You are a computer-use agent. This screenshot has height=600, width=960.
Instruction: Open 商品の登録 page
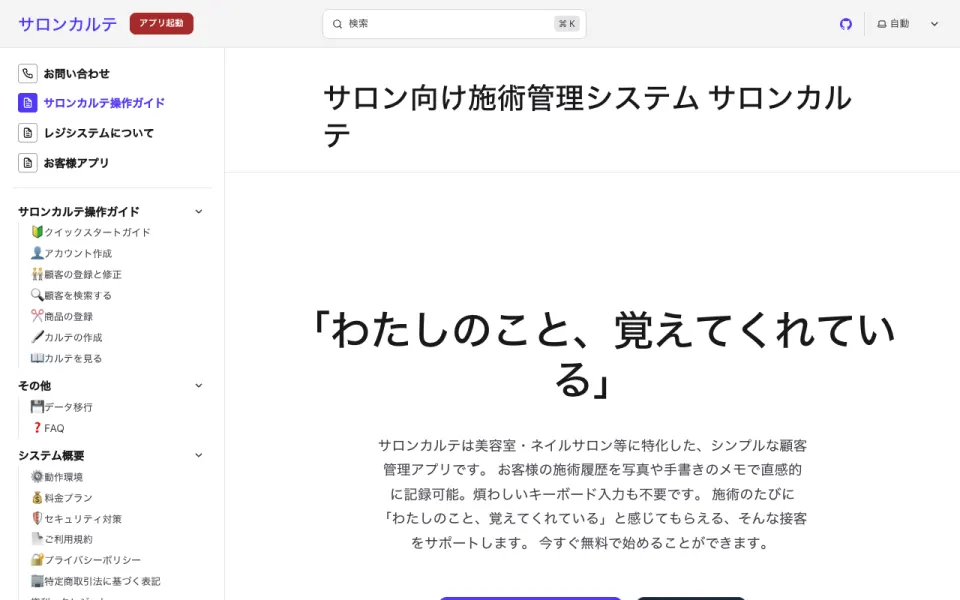pyautogui.click(x=62, y=316)
